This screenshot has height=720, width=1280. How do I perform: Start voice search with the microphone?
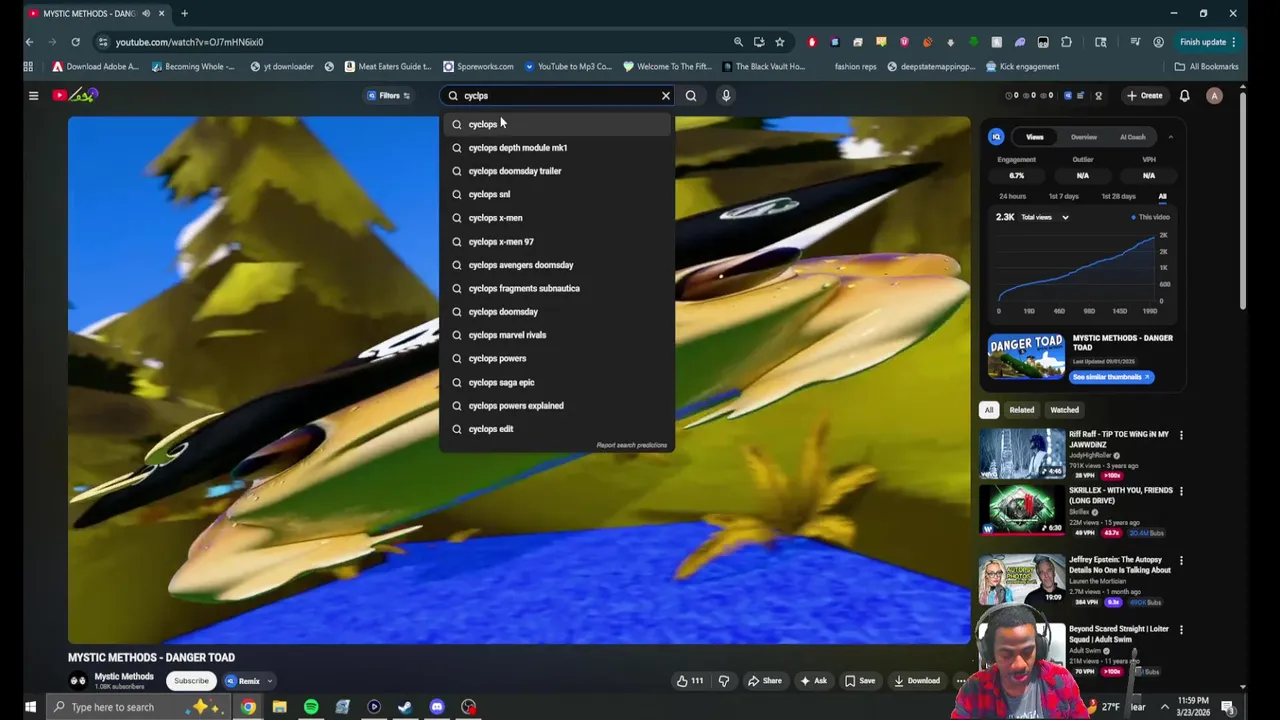click(x=726, y=96)
